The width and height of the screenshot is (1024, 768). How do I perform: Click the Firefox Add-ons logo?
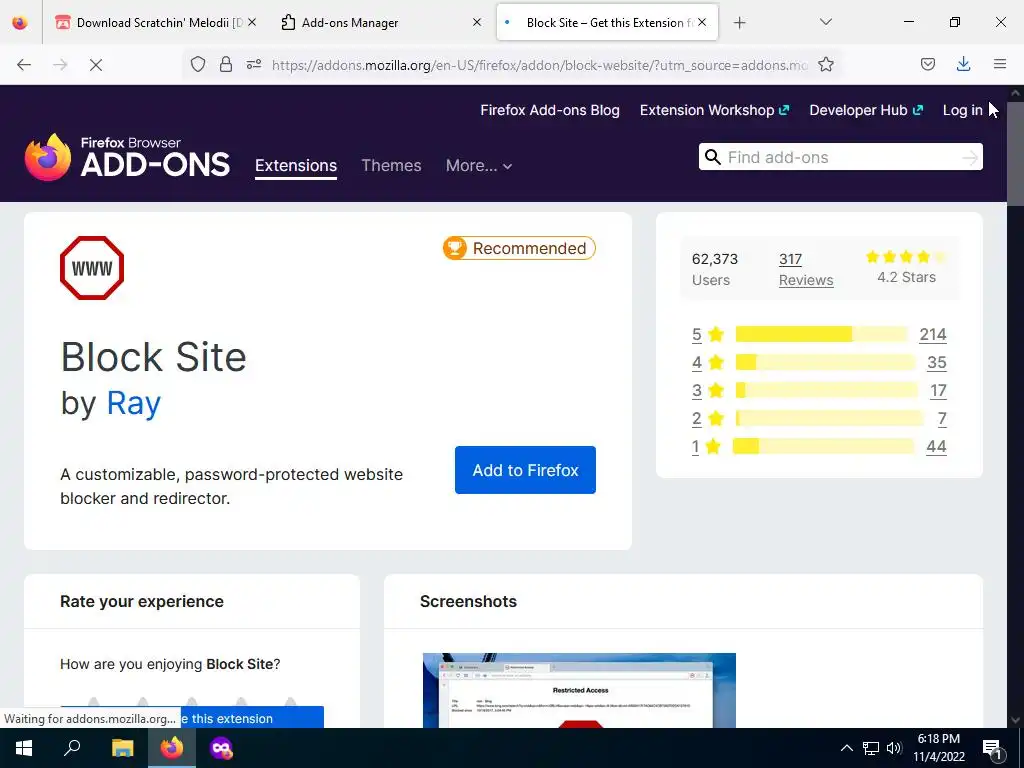pos(127,157)
